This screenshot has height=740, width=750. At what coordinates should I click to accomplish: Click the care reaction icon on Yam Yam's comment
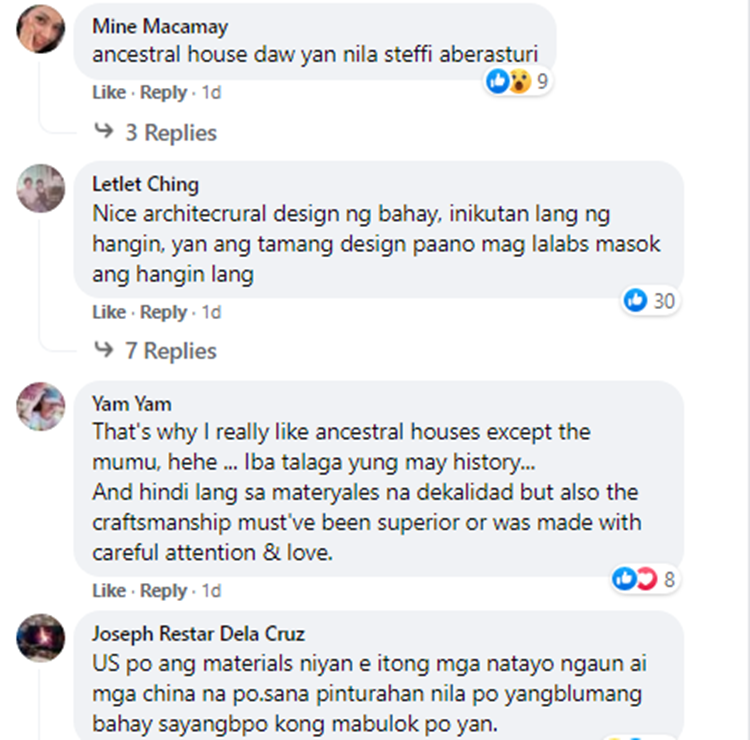coord(646,579)
